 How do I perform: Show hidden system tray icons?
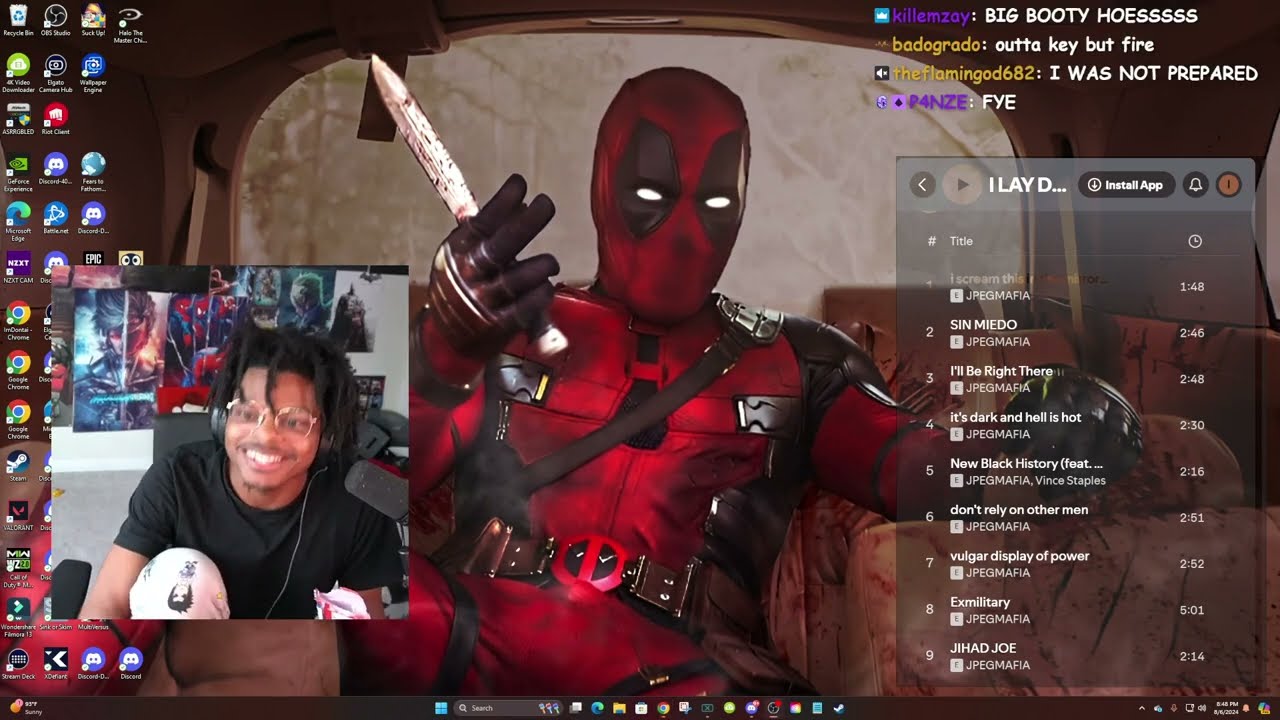point(1142,708)
